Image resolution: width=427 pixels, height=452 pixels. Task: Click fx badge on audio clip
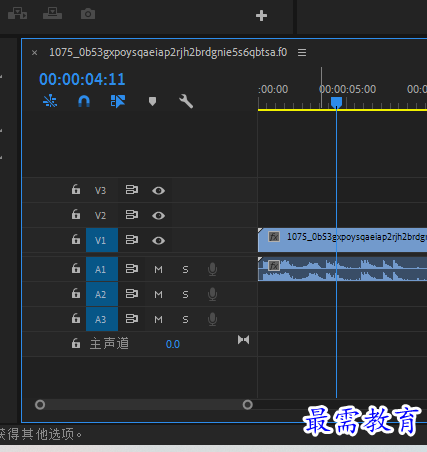[x=274, y=266]
